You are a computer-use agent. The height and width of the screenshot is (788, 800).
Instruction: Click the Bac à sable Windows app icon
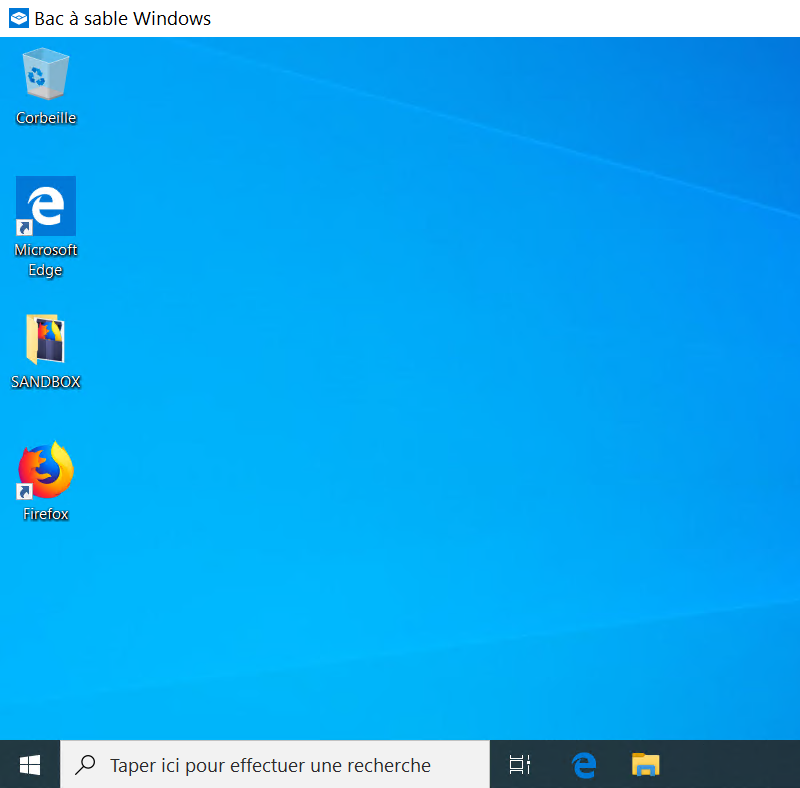tap(18, 19)
